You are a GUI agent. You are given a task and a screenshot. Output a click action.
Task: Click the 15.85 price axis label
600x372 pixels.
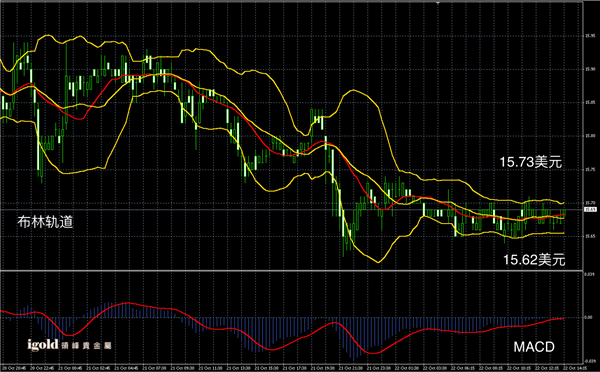coord(590,103)
